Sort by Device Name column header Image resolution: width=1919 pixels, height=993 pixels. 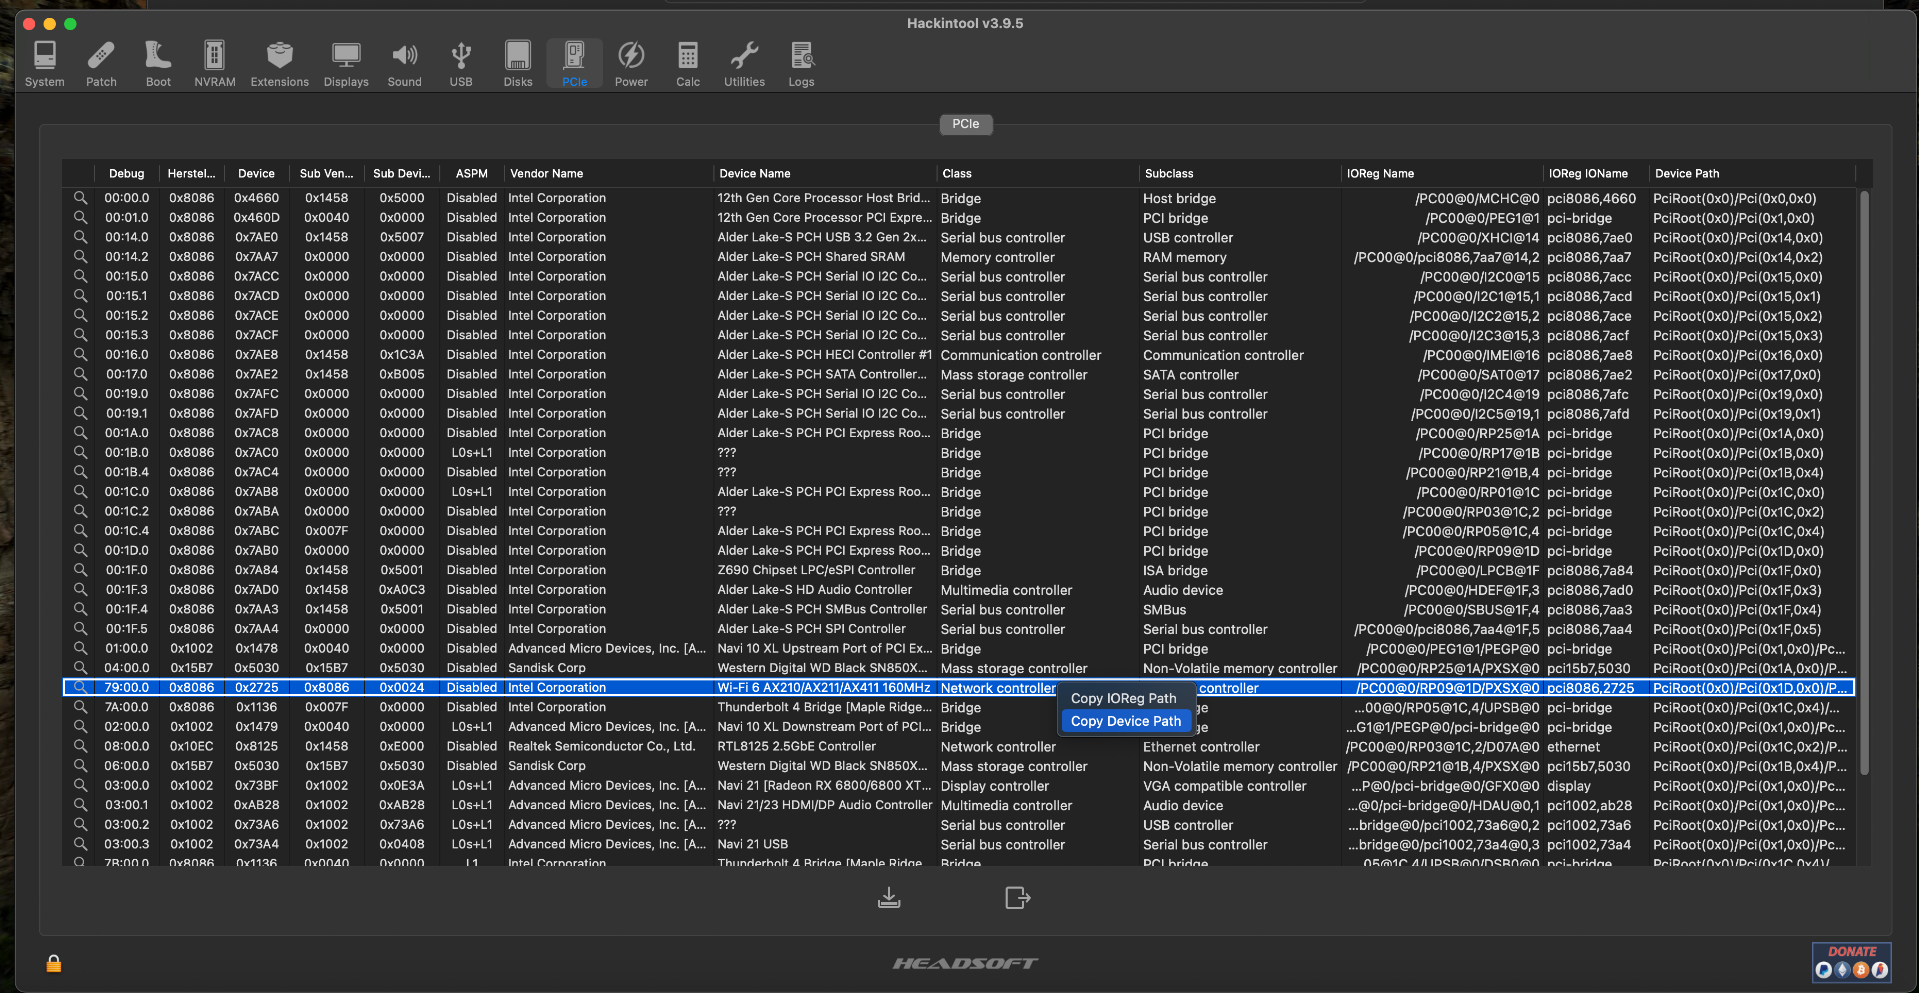coord(754,173)
